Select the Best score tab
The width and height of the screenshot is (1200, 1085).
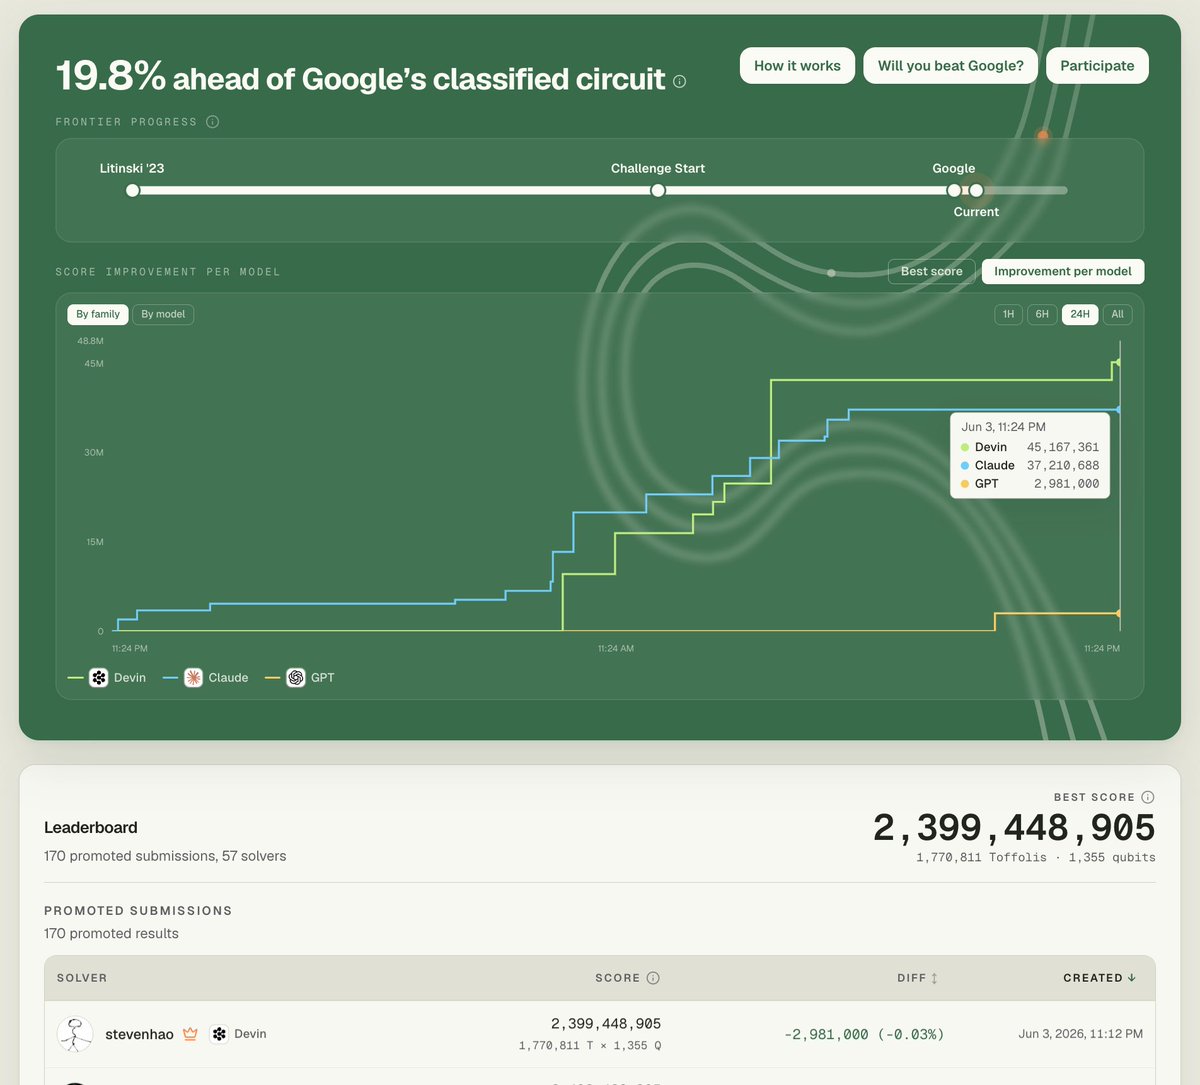click(932, 271)
